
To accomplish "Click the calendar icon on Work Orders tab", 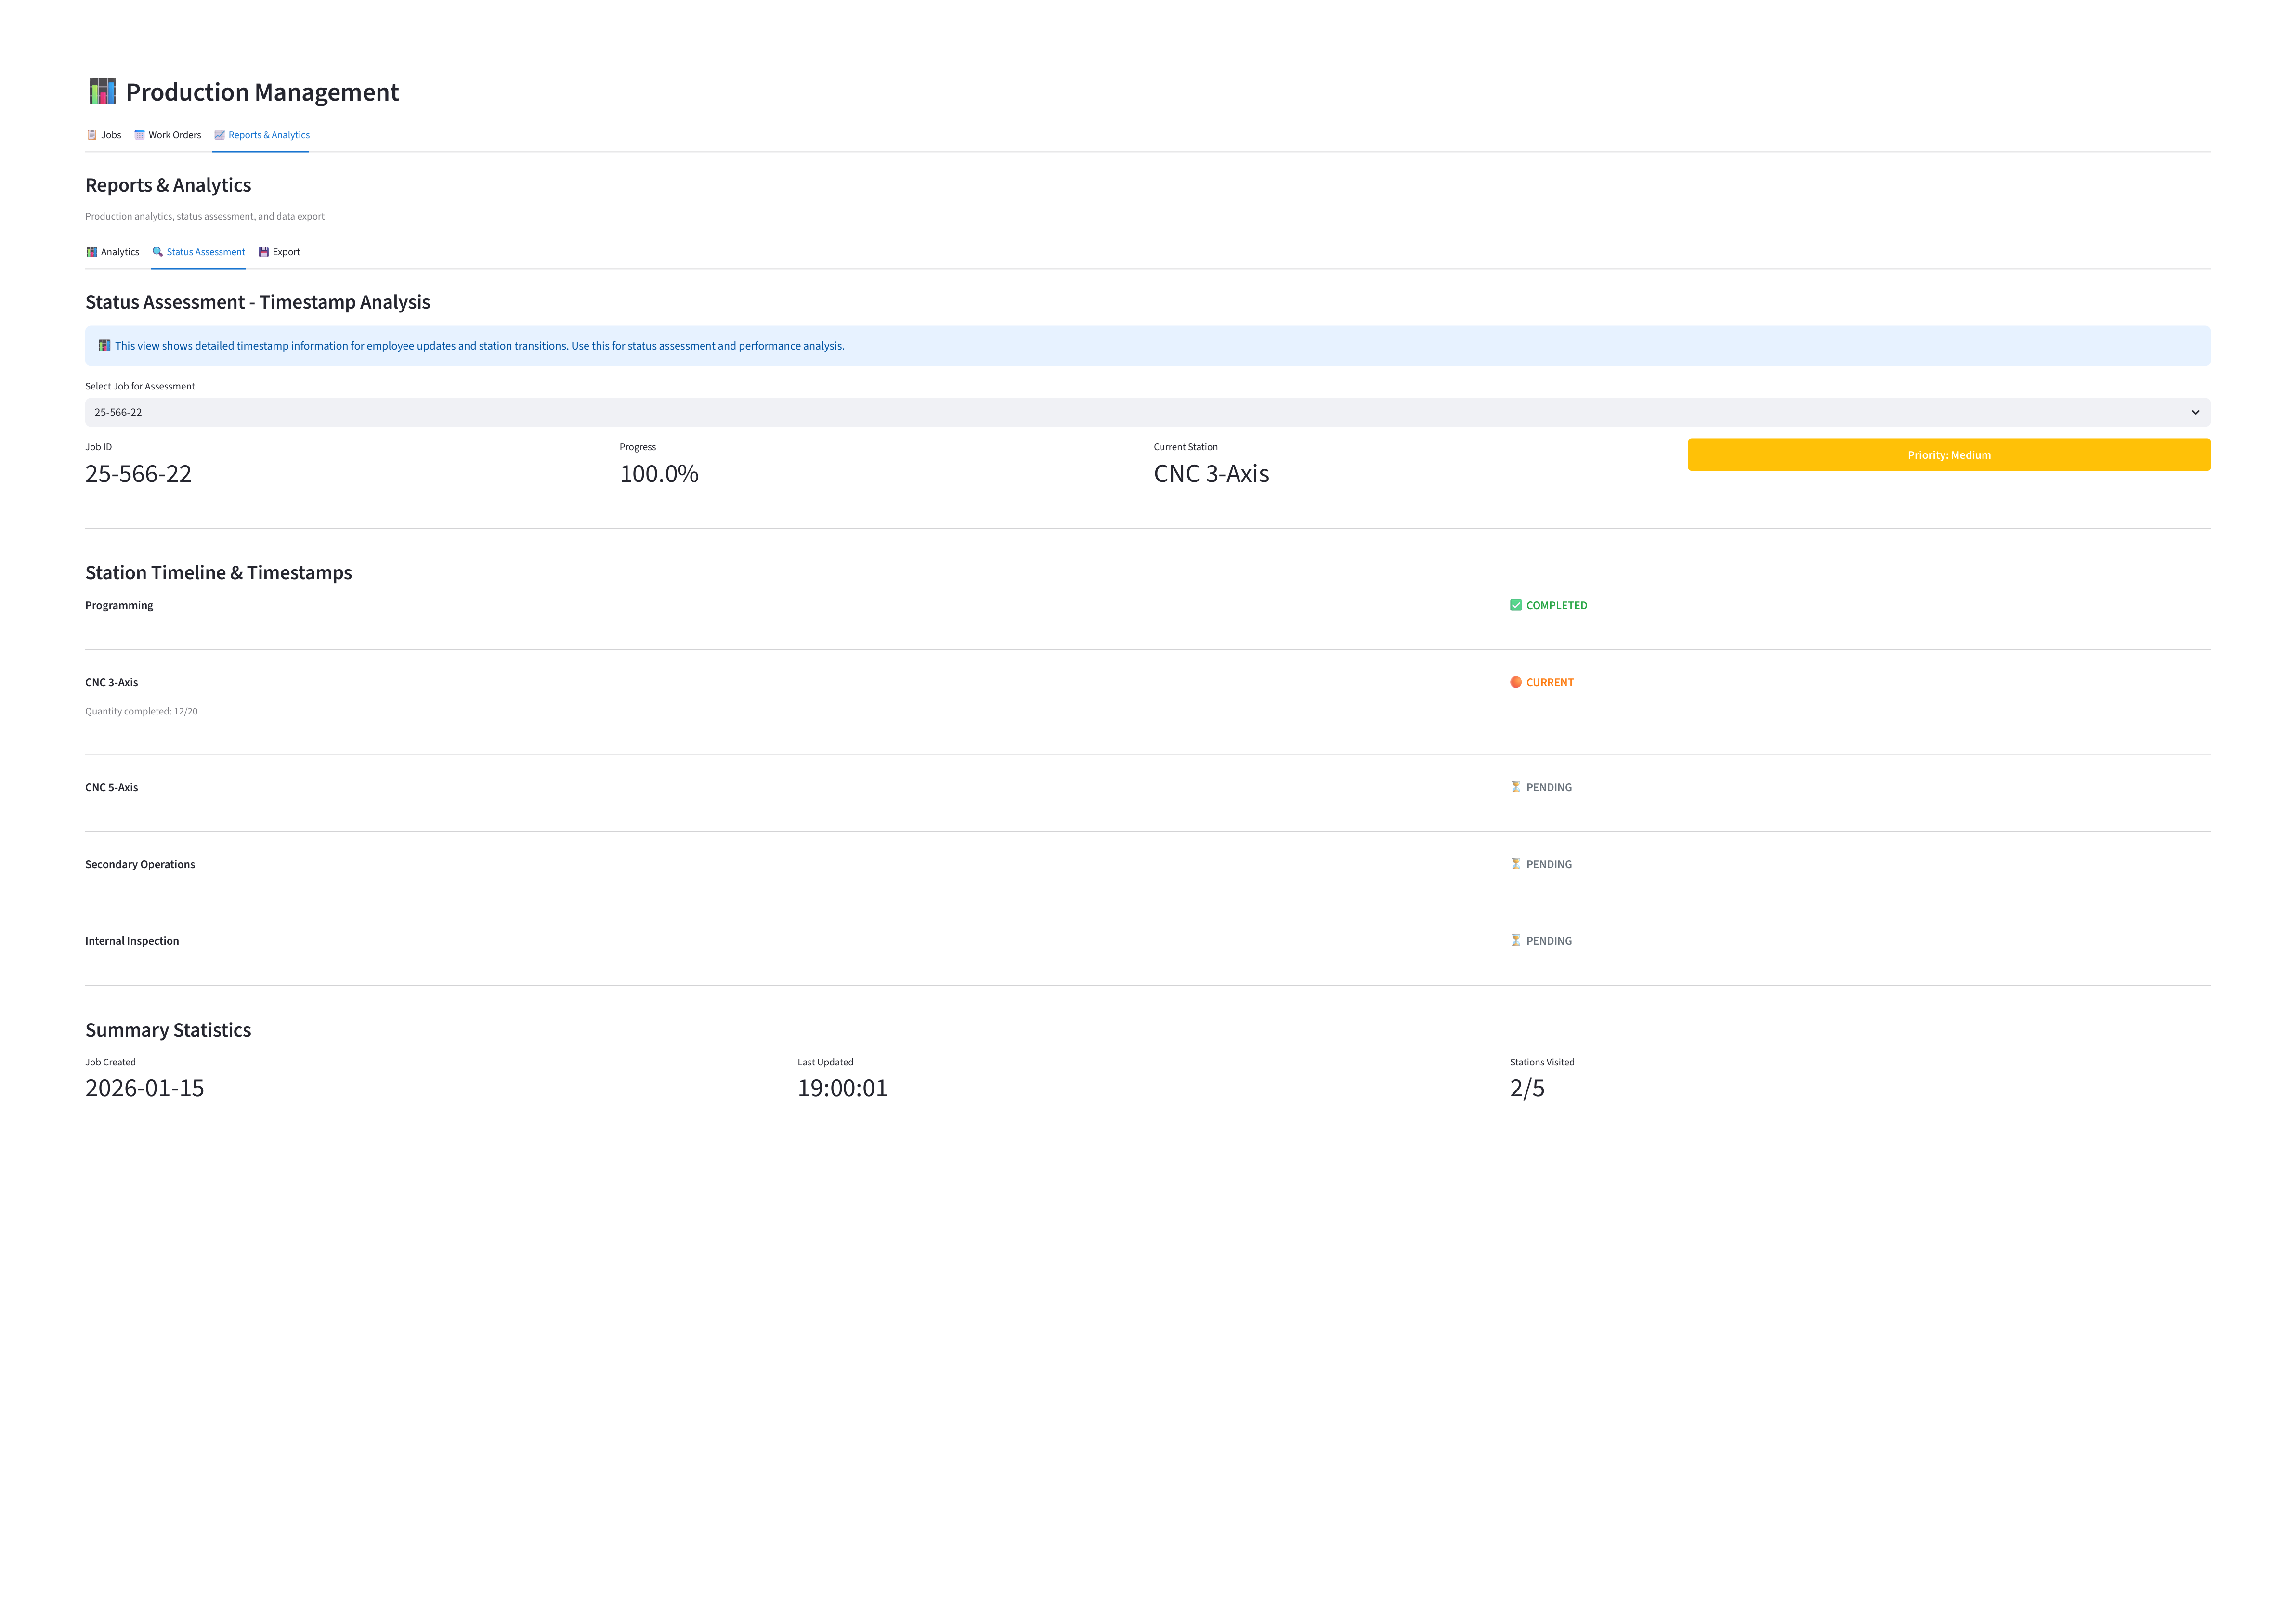I will [x=139, y=135].
